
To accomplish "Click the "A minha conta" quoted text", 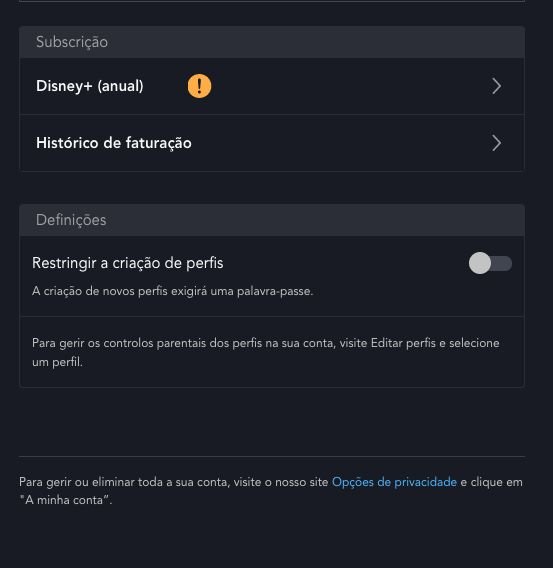I will (65, 500).
